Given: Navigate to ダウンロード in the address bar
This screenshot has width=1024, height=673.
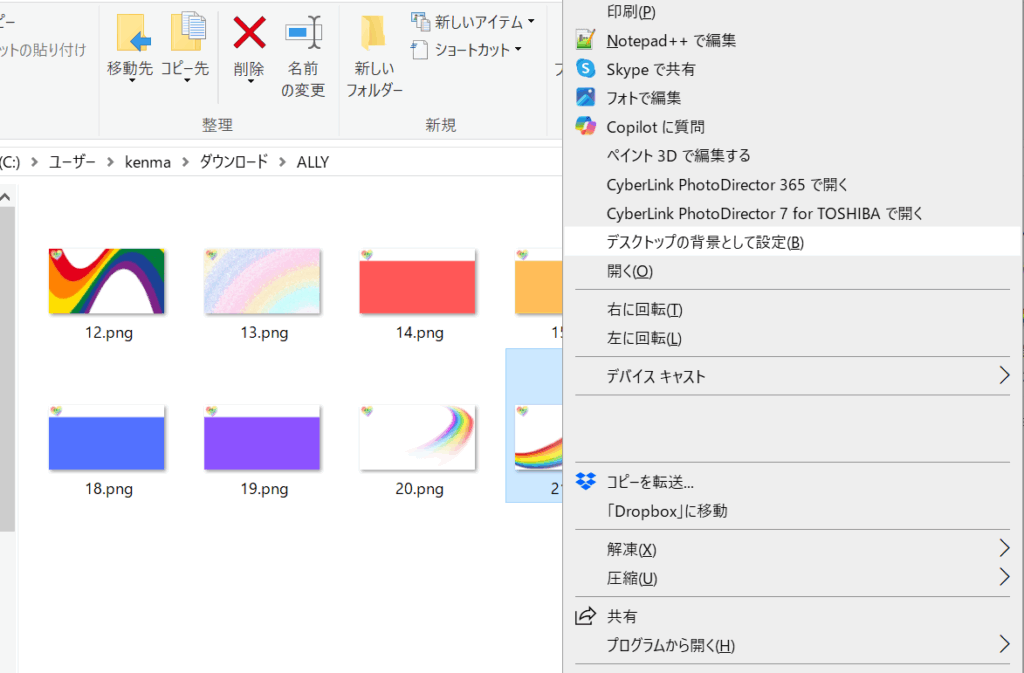Looking at the screenshot, I should click(234, 162).
